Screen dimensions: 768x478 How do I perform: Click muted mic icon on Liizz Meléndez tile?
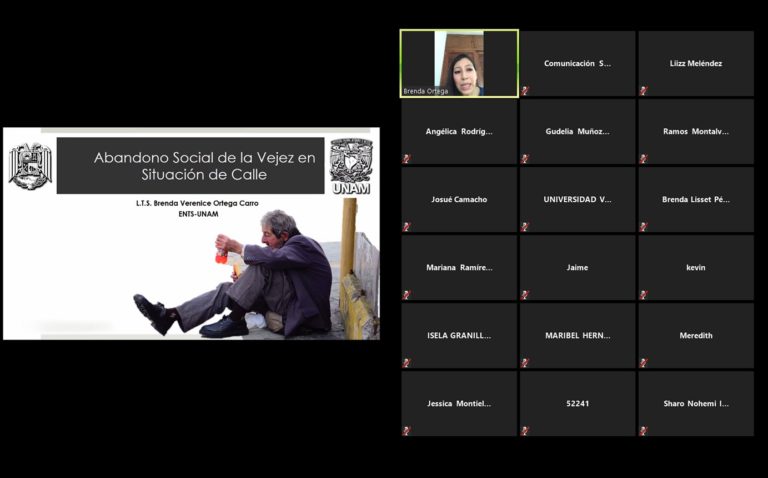pyautogui.click(x=643, y=91)
